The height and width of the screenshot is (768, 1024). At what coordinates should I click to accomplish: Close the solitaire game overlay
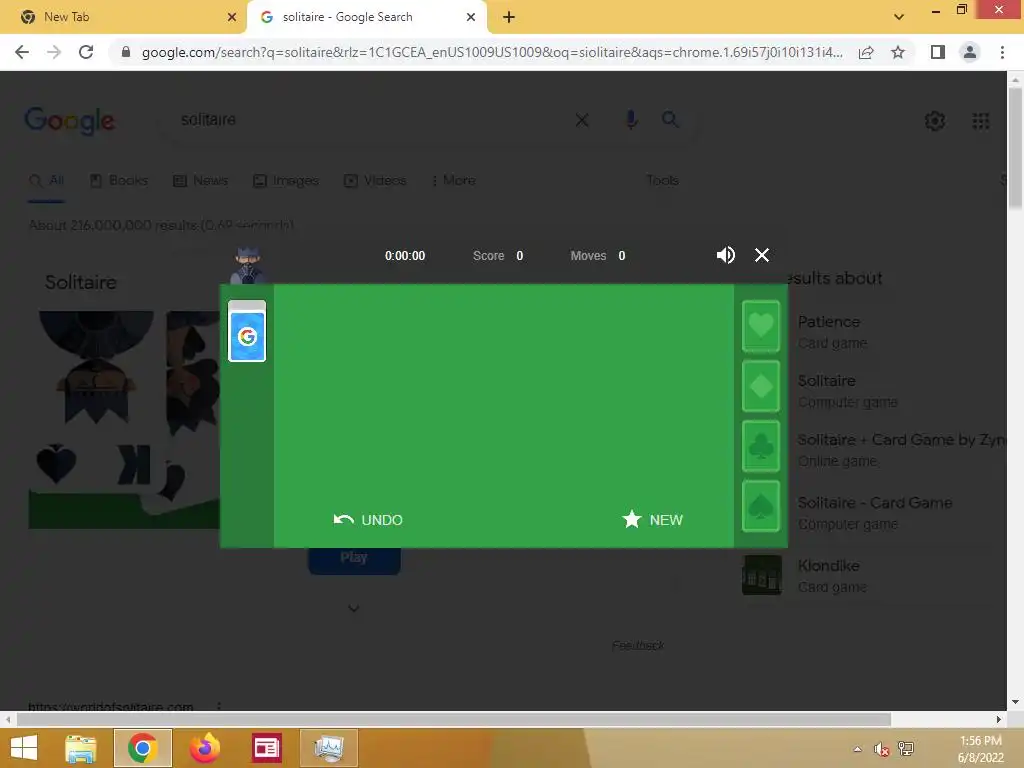click(x=761, y=255)
